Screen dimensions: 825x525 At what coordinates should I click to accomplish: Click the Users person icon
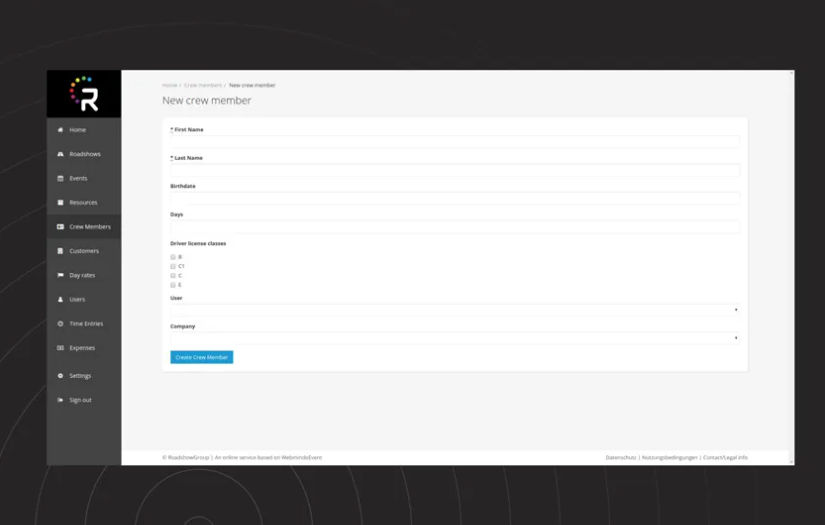click(60, 299)
